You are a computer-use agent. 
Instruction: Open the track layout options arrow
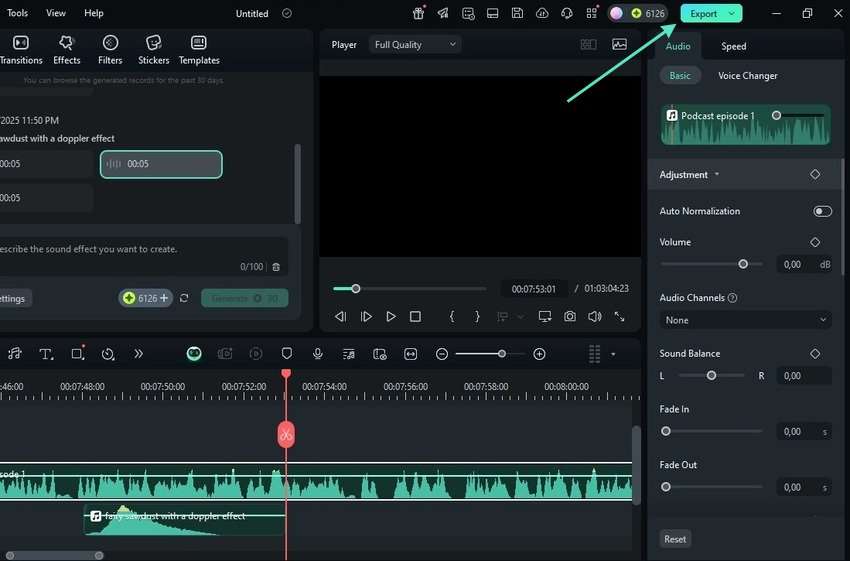coord(613,354)
